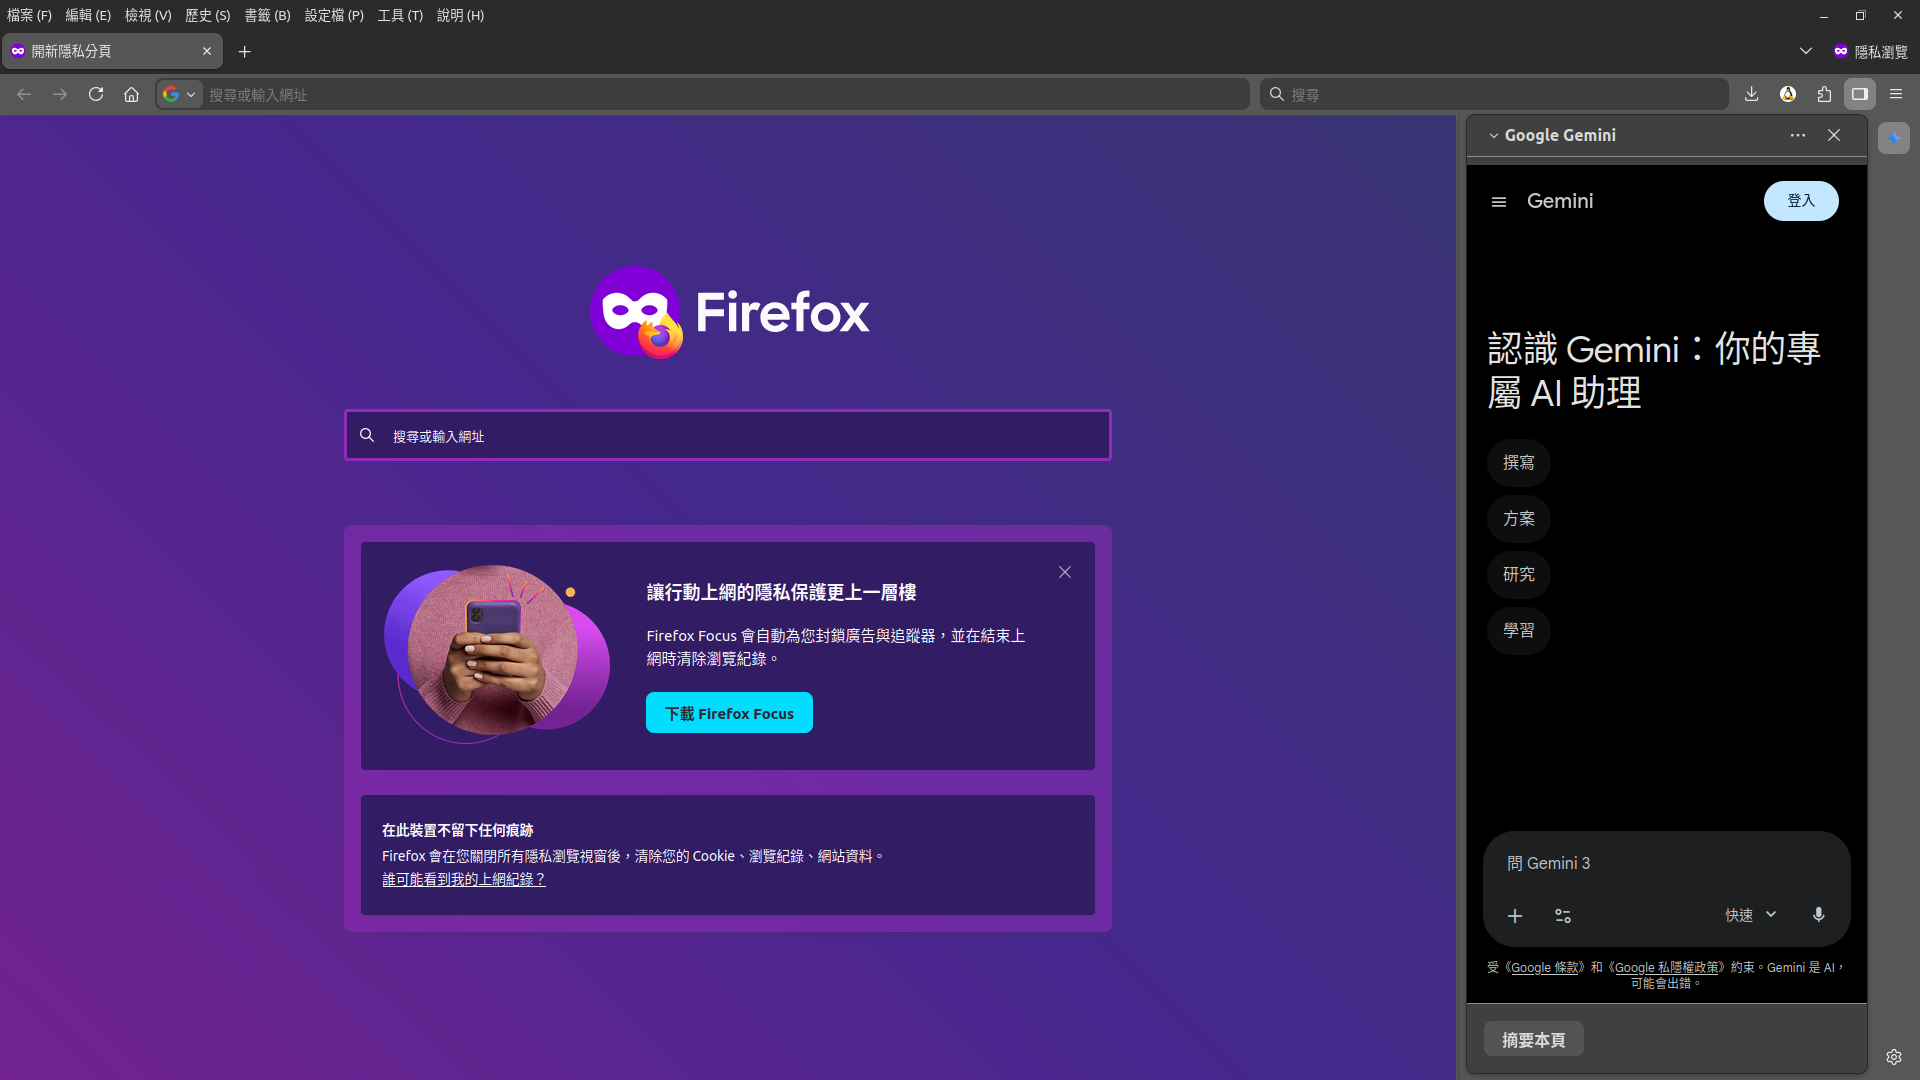Image resolution: width=1920 pixels, height=1080 pixels.
Task: Expand the list all tabs chevron
Action: click(x=1806, y=51)
